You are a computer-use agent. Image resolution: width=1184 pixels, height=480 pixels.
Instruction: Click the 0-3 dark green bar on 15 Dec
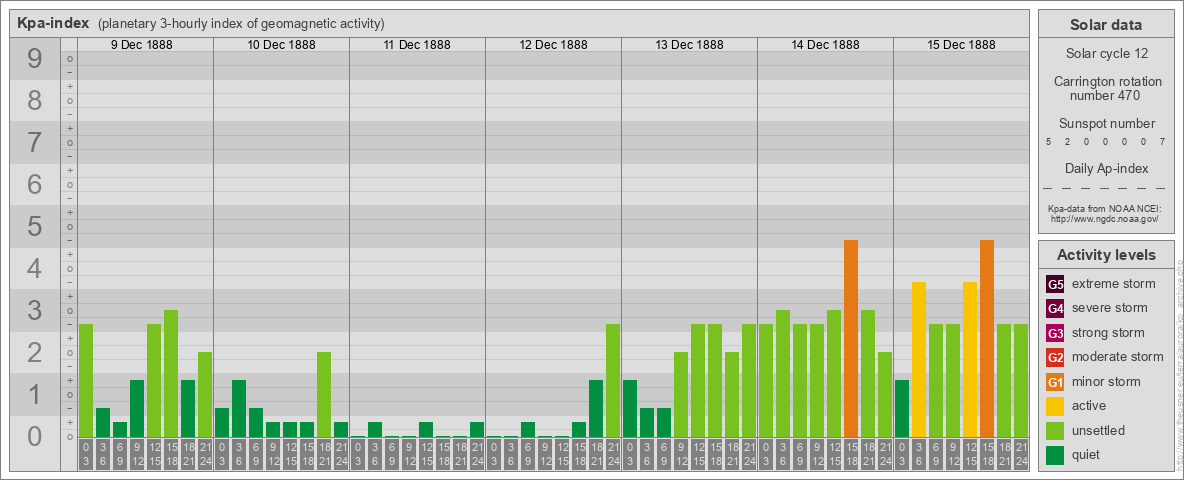click(902, 408)
